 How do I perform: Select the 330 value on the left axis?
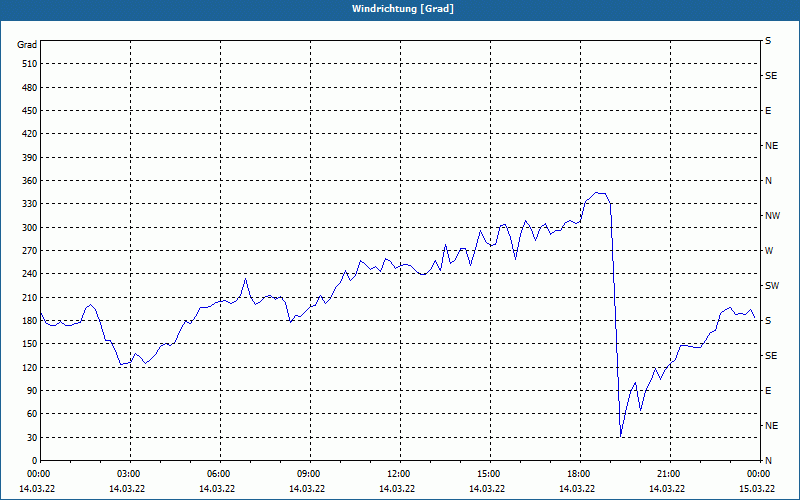pos(30,204)
